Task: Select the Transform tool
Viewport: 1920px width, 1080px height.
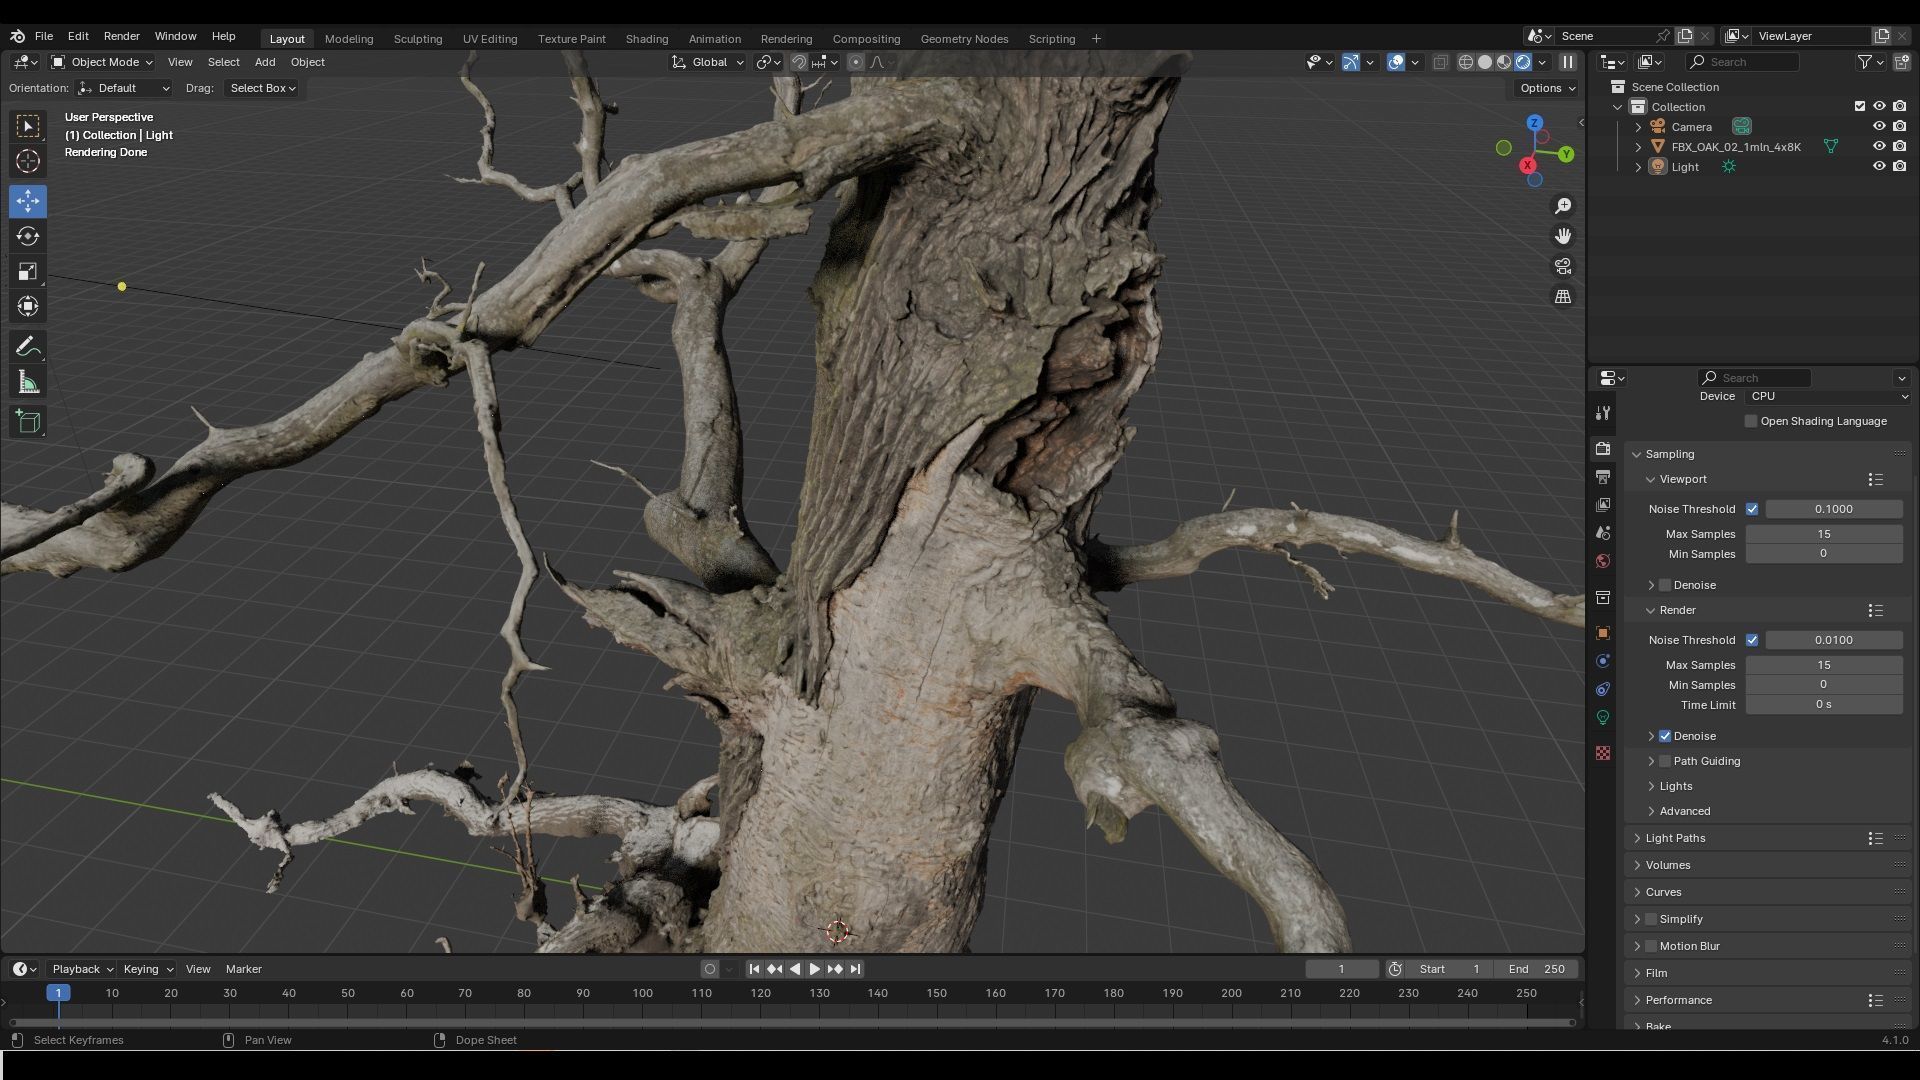Action: click(x=28, y=306)
